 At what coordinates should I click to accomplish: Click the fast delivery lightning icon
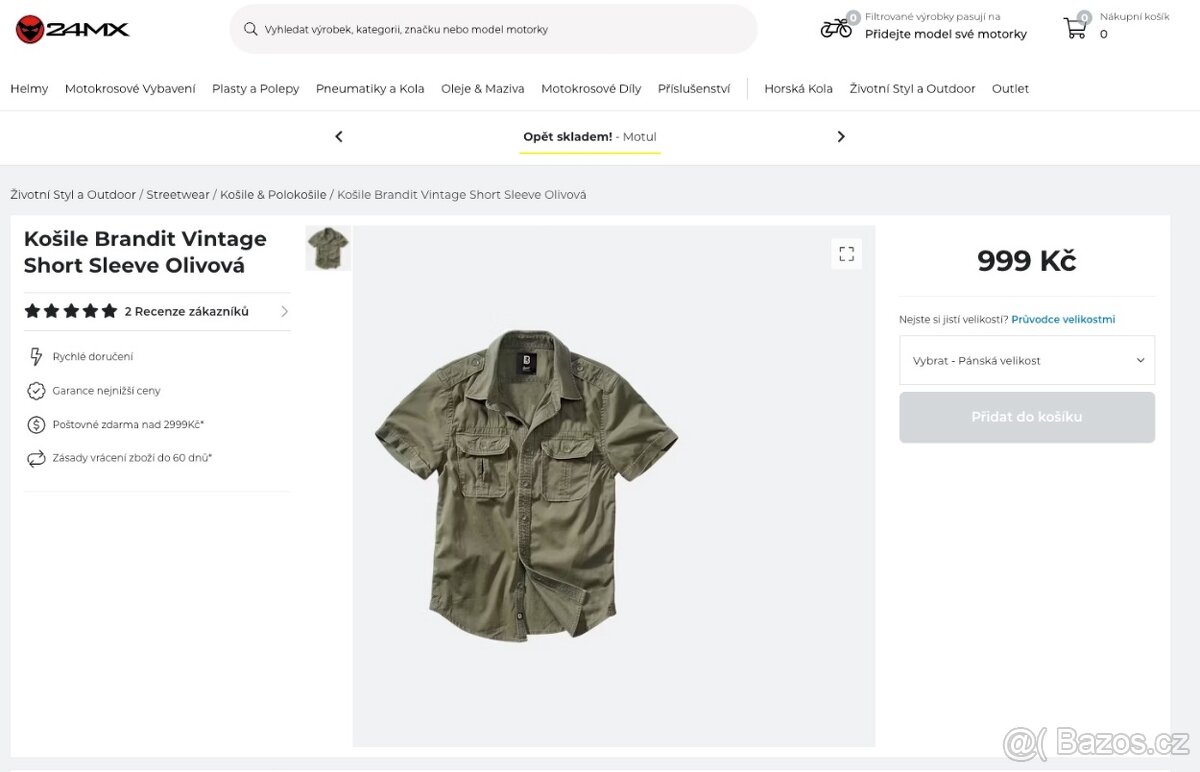click(36, 357)
